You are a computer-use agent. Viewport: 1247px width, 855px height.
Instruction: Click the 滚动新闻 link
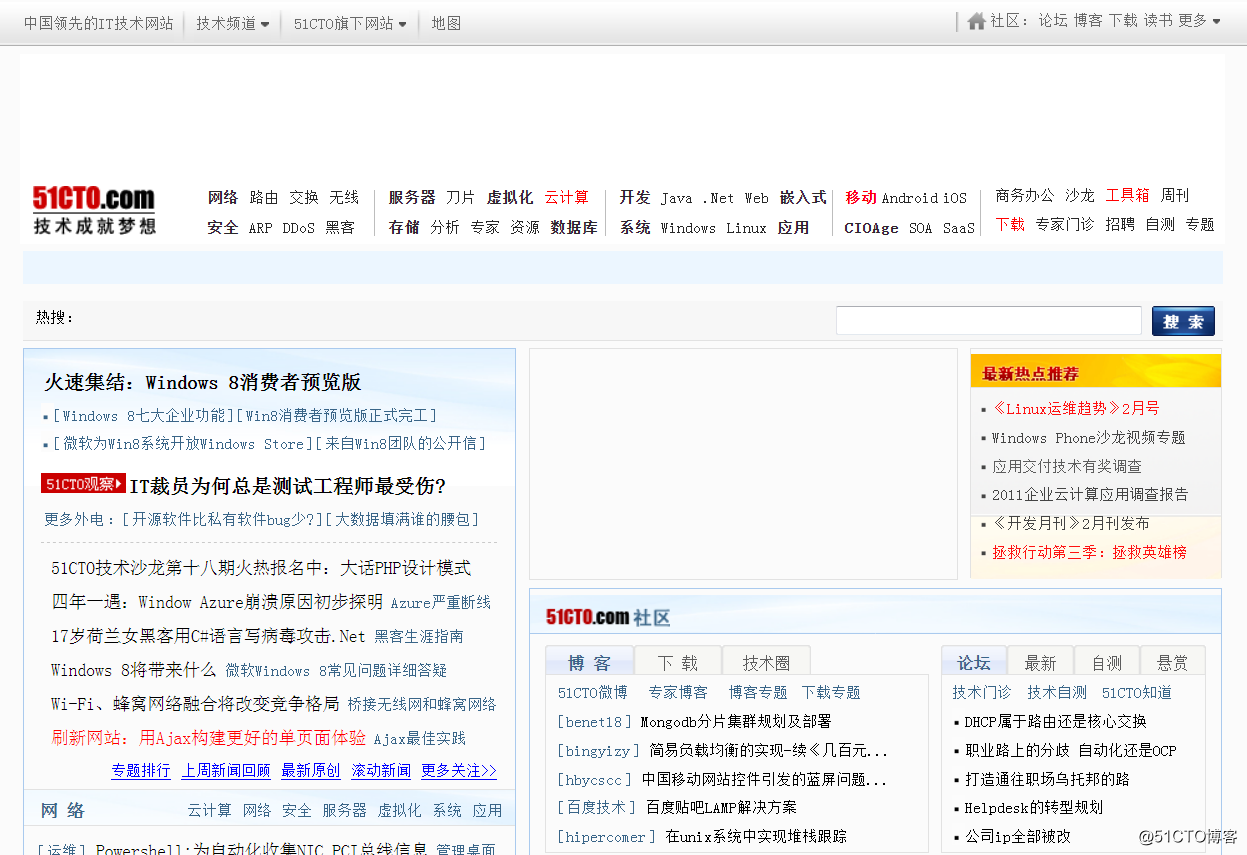coord(381,770)
